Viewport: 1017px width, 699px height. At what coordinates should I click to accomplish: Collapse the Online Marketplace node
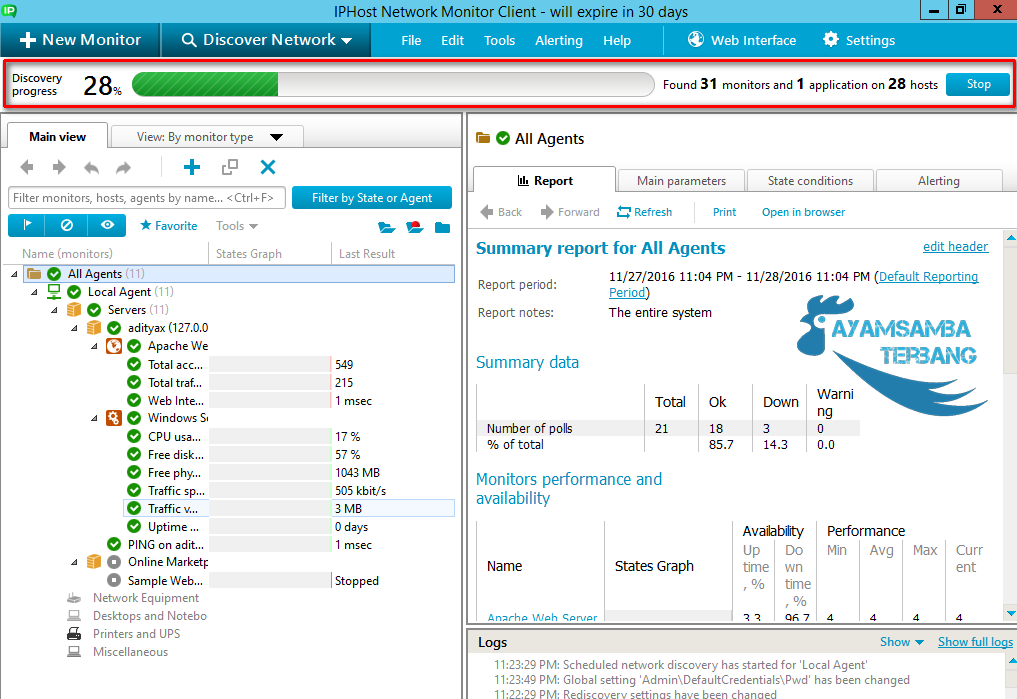(75, 562)
